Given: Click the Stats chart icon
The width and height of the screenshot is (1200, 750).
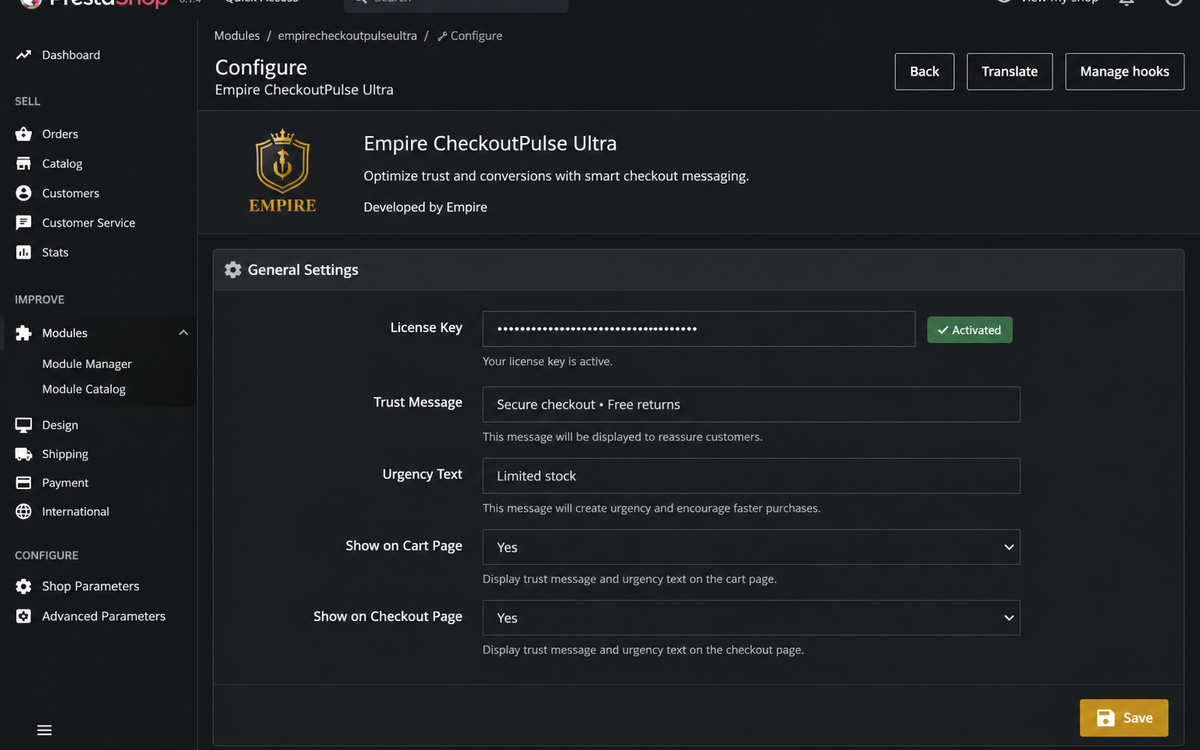Looking at the screenshot, I should pos(24,252).
